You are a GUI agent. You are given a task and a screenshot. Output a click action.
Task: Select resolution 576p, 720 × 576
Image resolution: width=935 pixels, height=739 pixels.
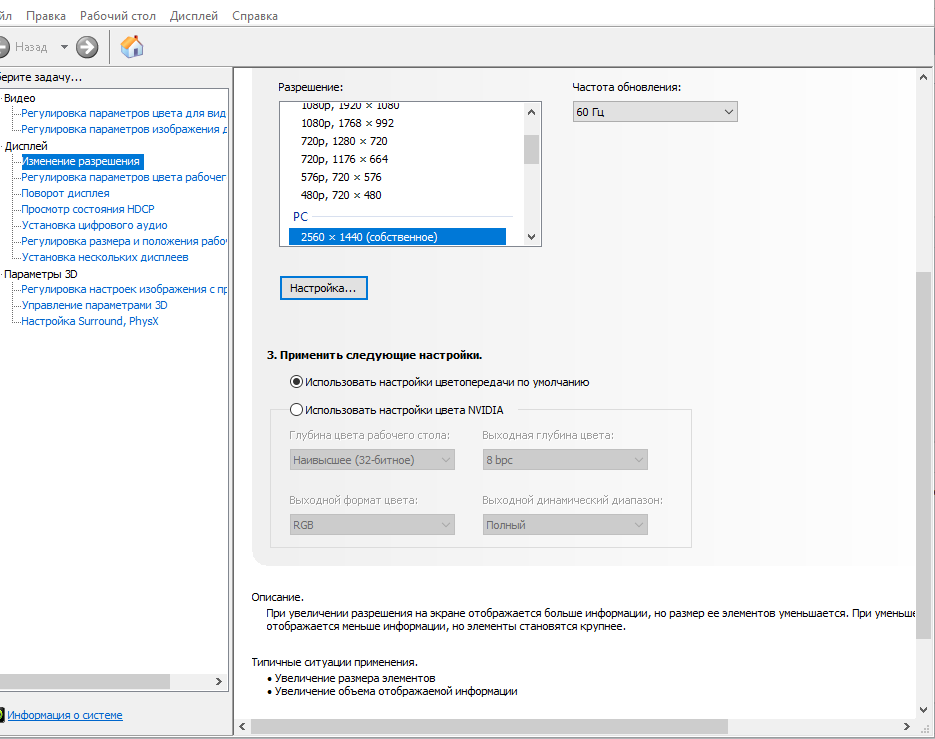pos(341,177)
